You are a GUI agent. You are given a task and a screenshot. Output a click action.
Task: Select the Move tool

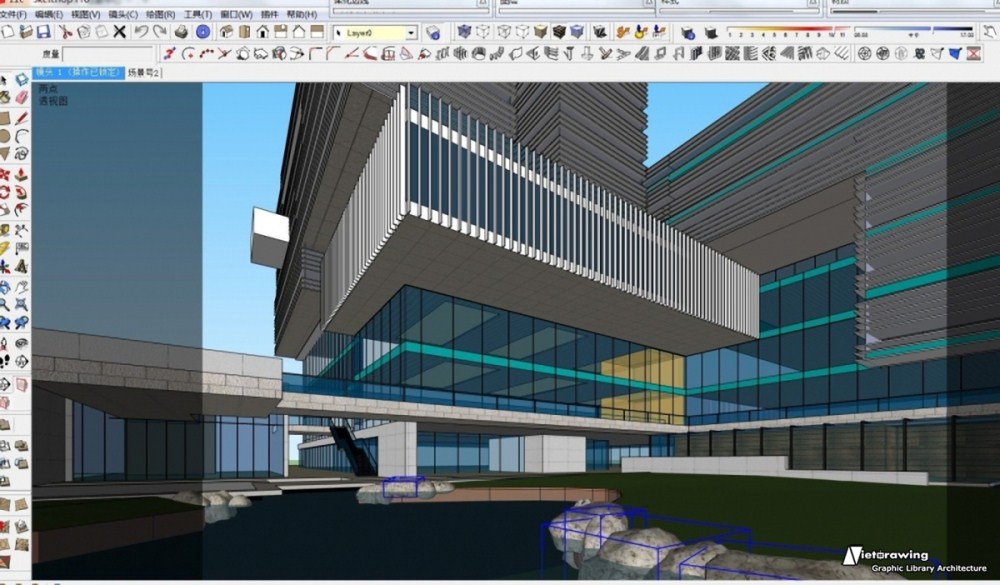(5, 174)
